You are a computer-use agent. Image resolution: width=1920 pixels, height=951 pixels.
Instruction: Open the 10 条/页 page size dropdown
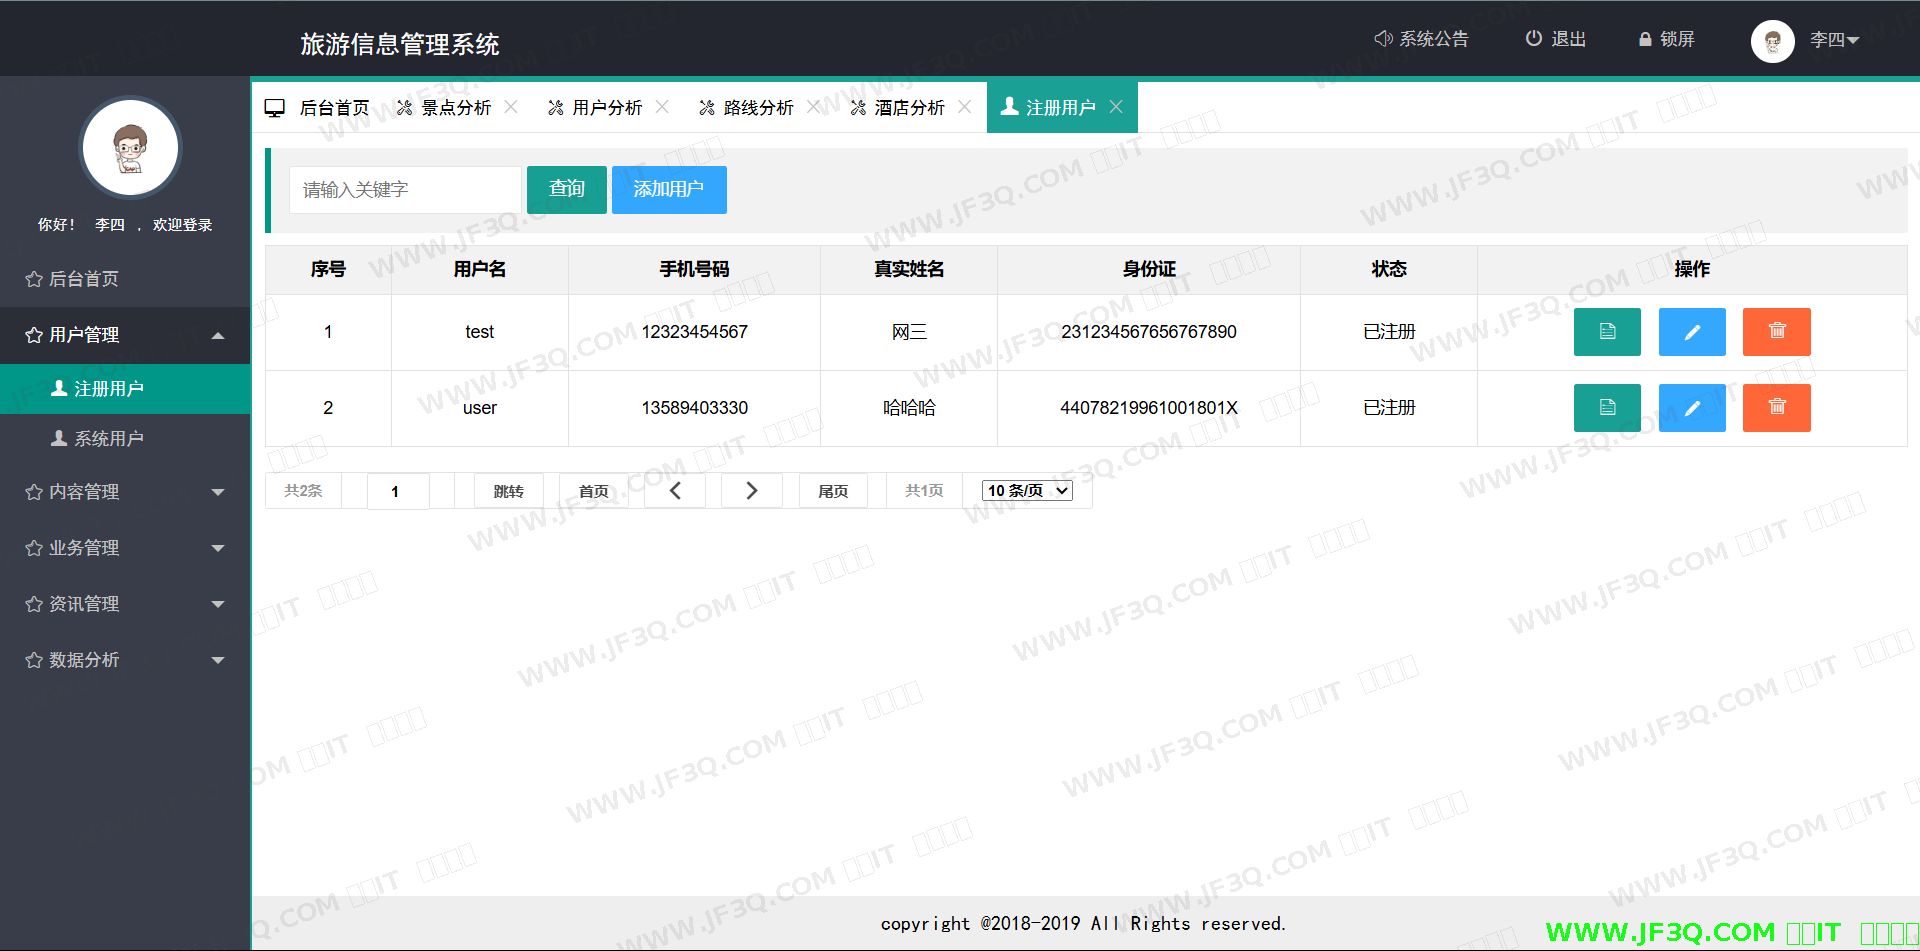coord(1027,491)
